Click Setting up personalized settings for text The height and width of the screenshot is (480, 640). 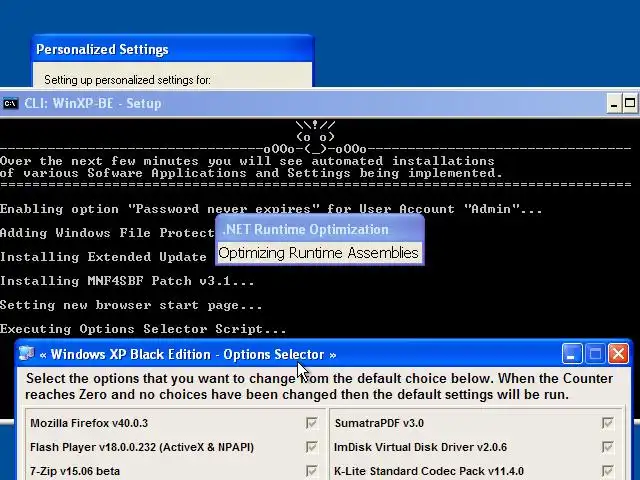pos(127,80)
